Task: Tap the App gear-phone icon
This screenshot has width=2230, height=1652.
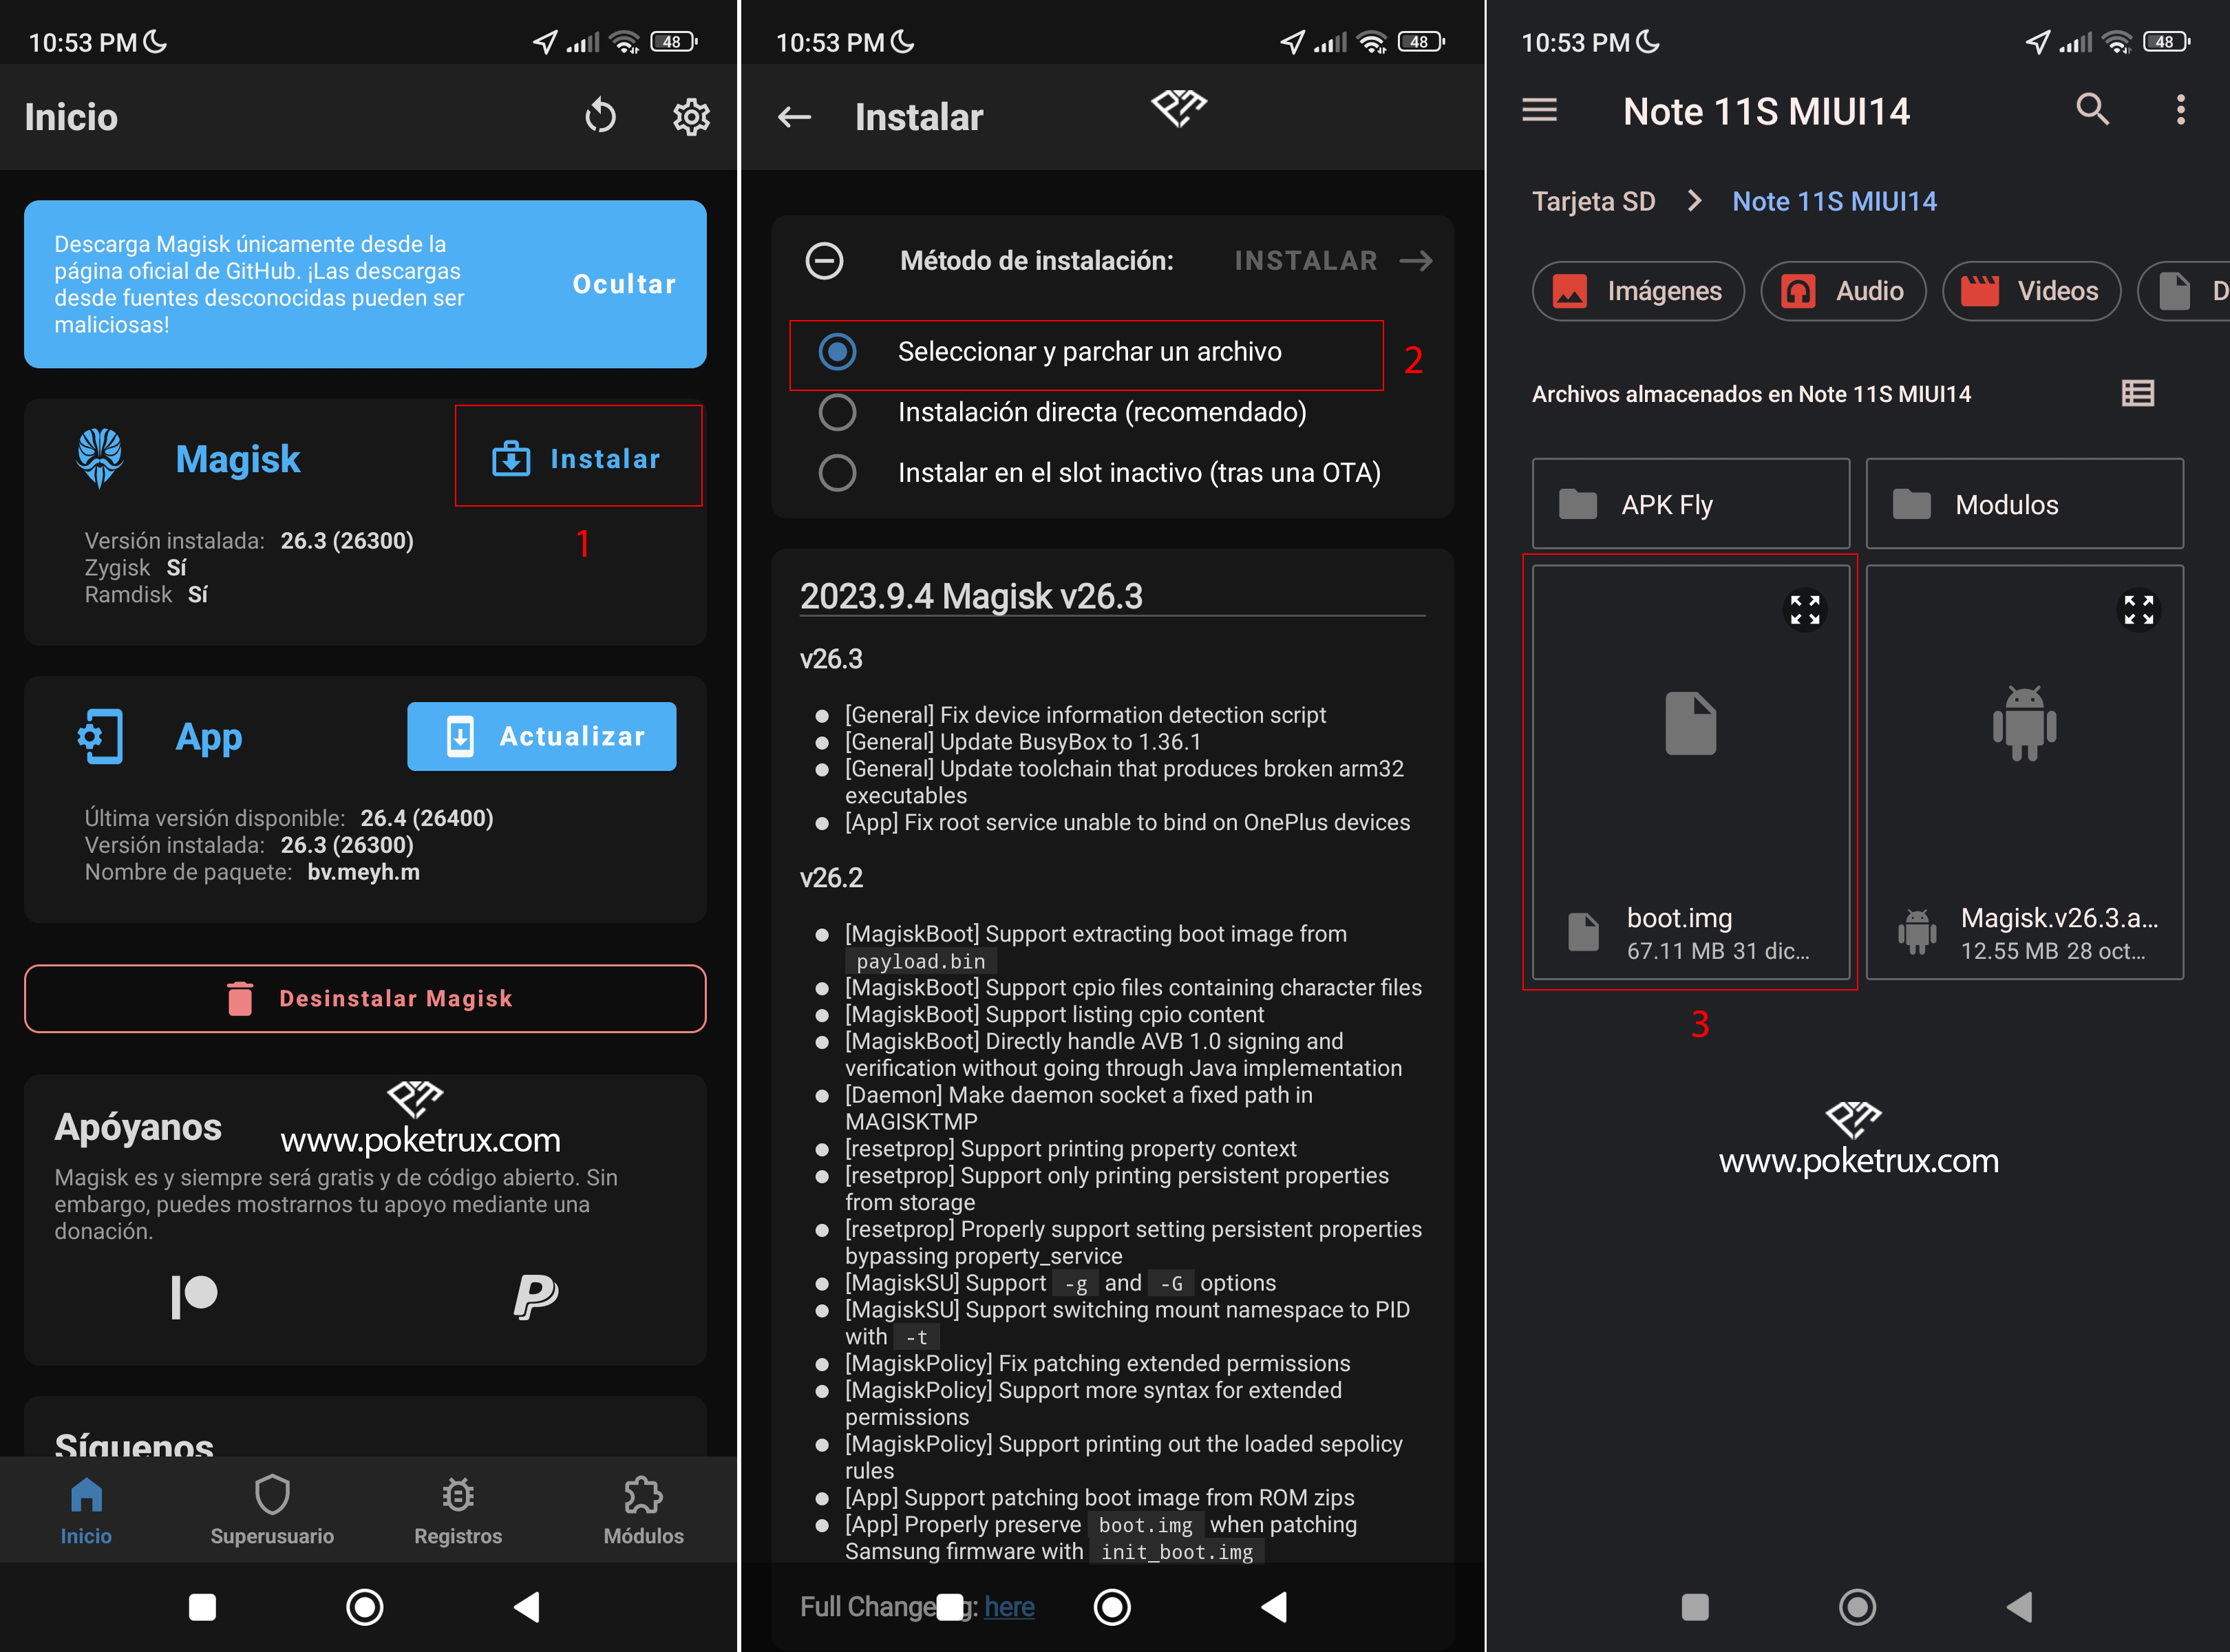Action: coord(100,736)
